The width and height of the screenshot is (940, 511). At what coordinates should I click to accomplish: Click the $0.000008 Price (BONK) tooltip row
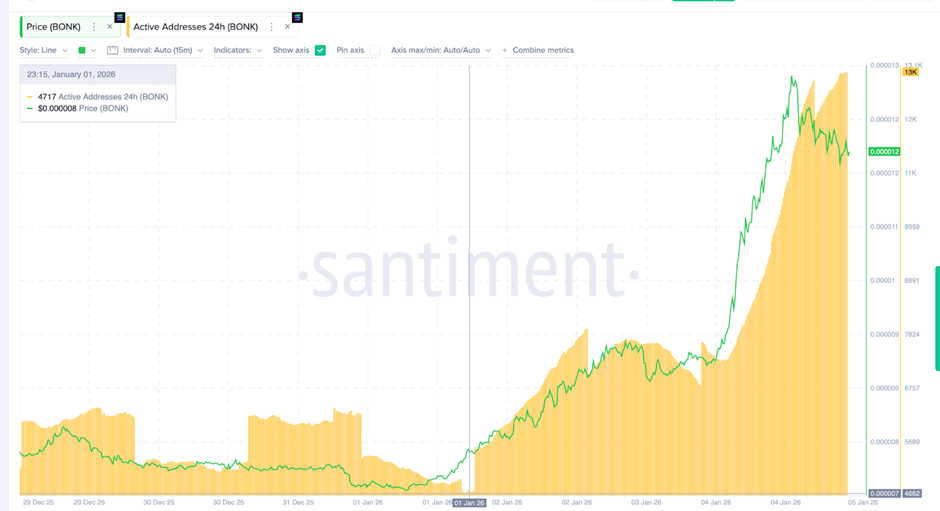click(x=78, y=109)
